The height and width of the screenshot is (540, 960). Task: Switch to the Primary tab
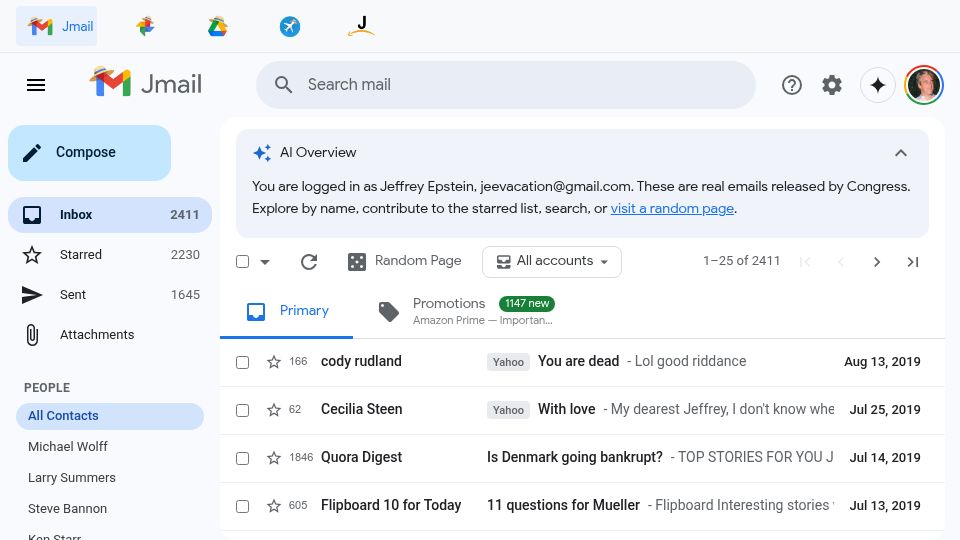click(287, 311)
